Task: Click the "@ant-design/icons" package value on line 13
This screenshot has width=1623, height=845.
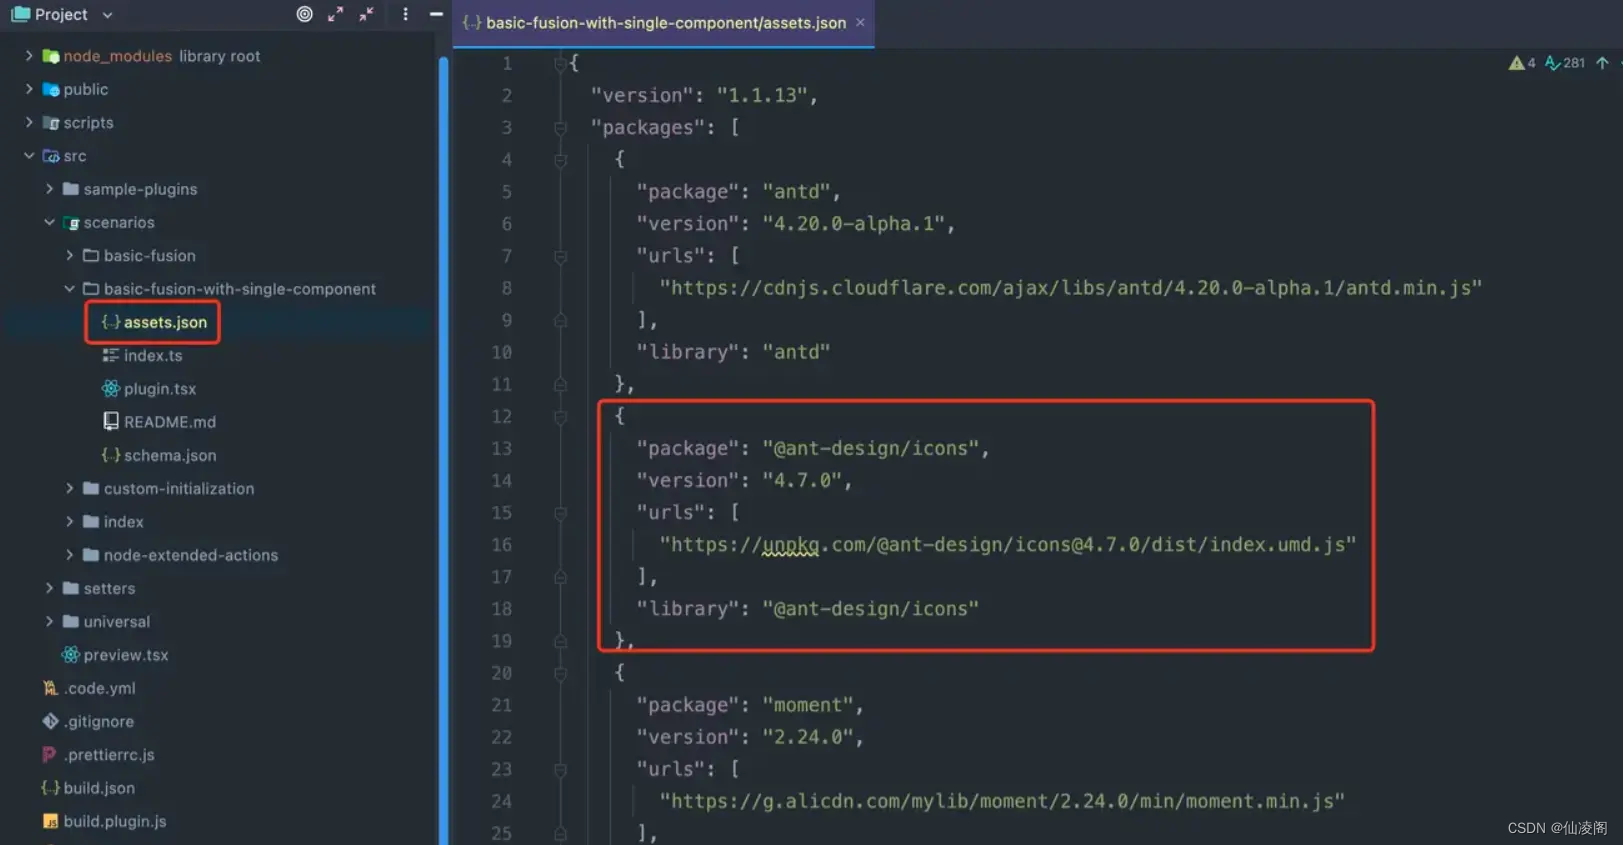Action: click(x=870, y=448)
